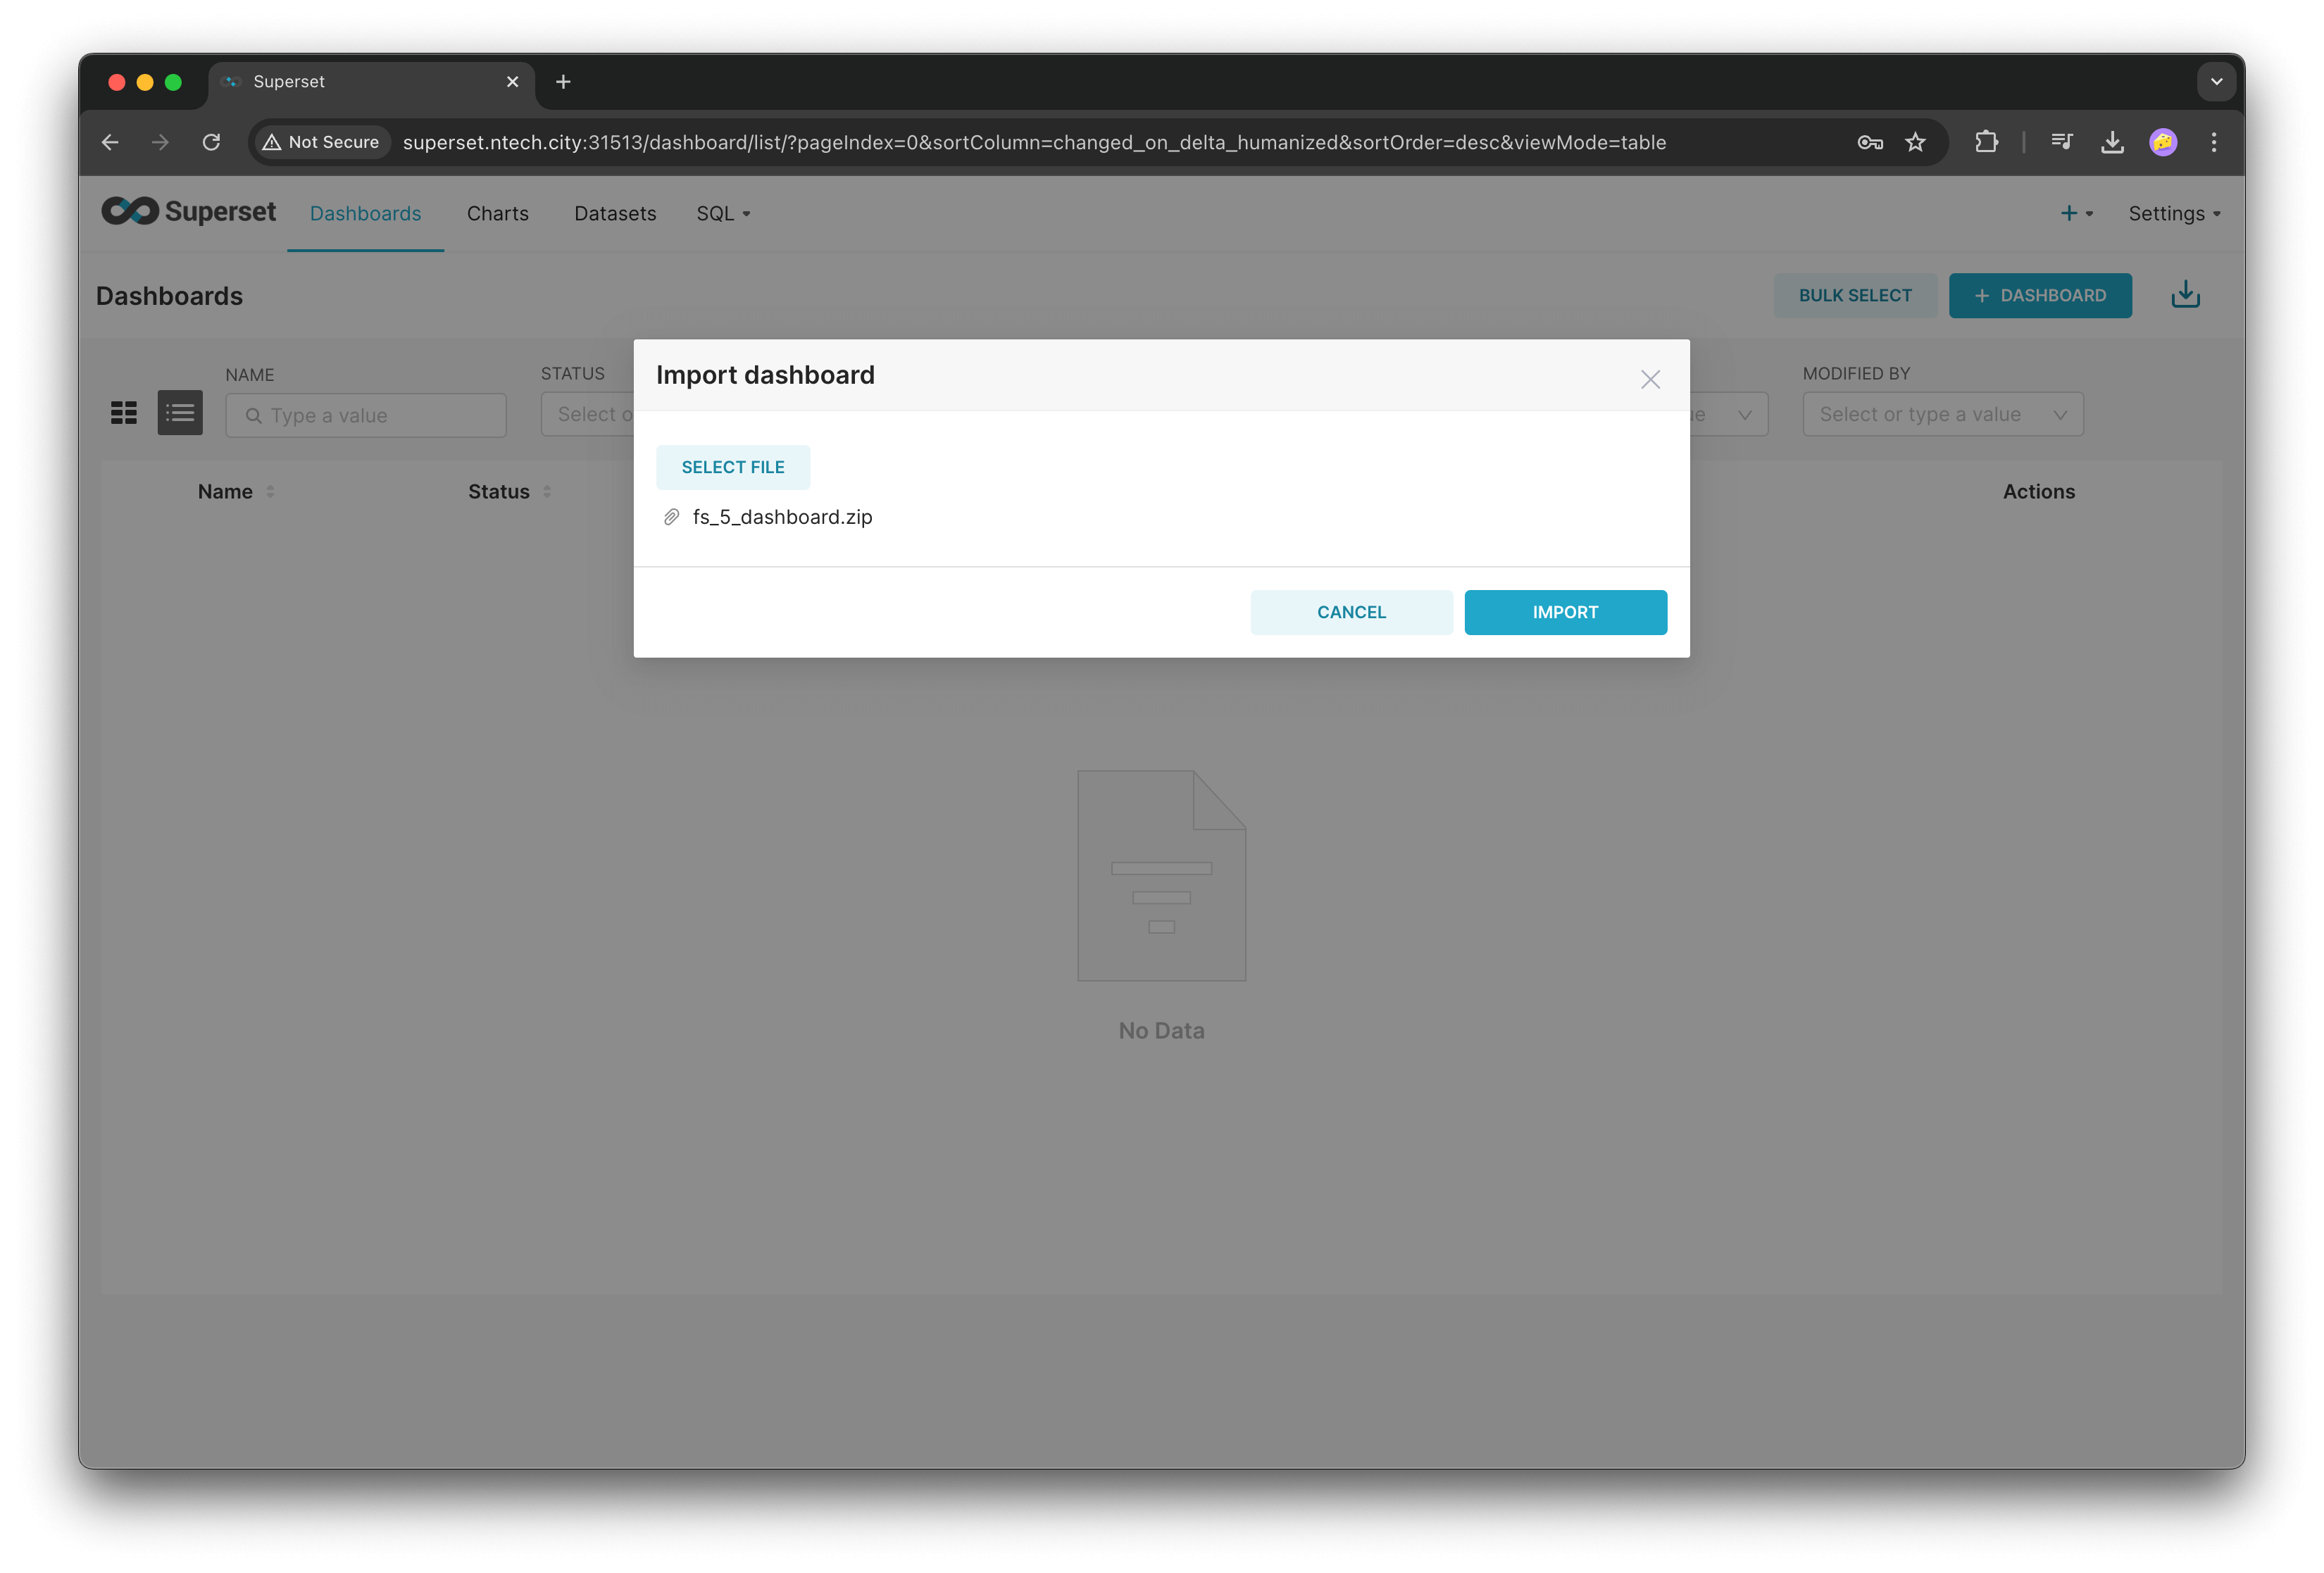The image size is (2324, 1573).
Task: Expand the Modified By dropdown
Action: (1942, 414)
